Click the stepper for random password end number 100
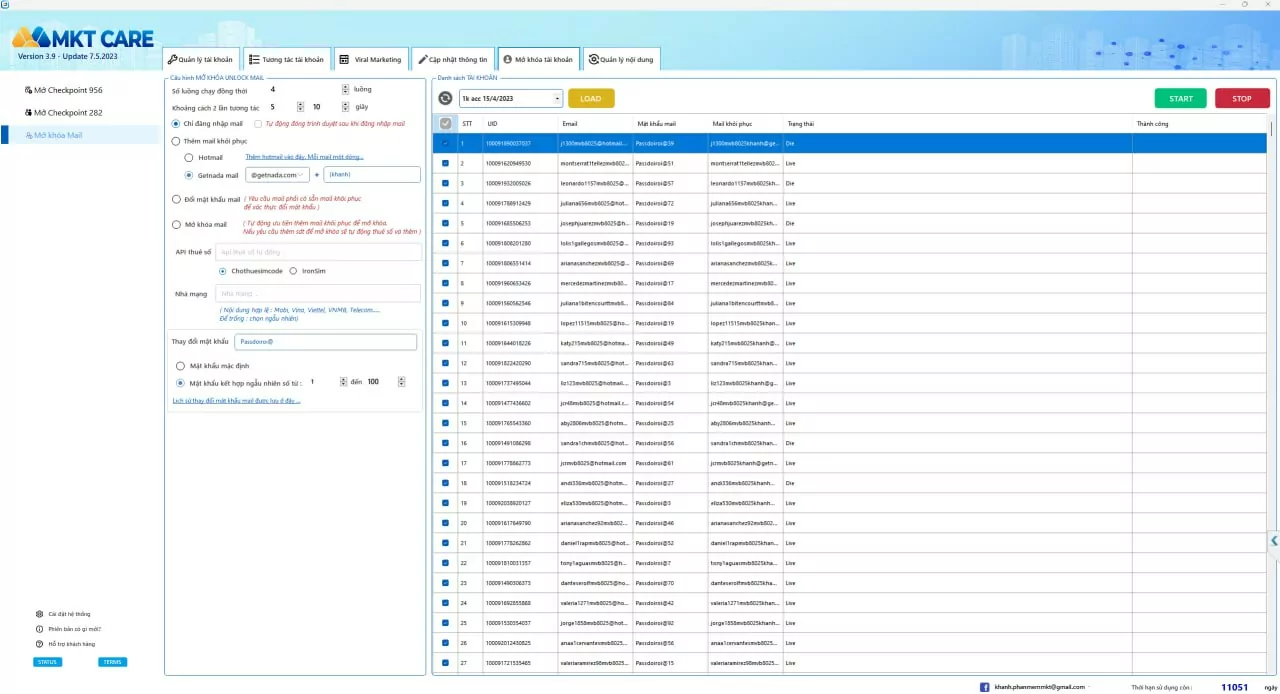This screenshot has height=694, width=1280. 402,382
